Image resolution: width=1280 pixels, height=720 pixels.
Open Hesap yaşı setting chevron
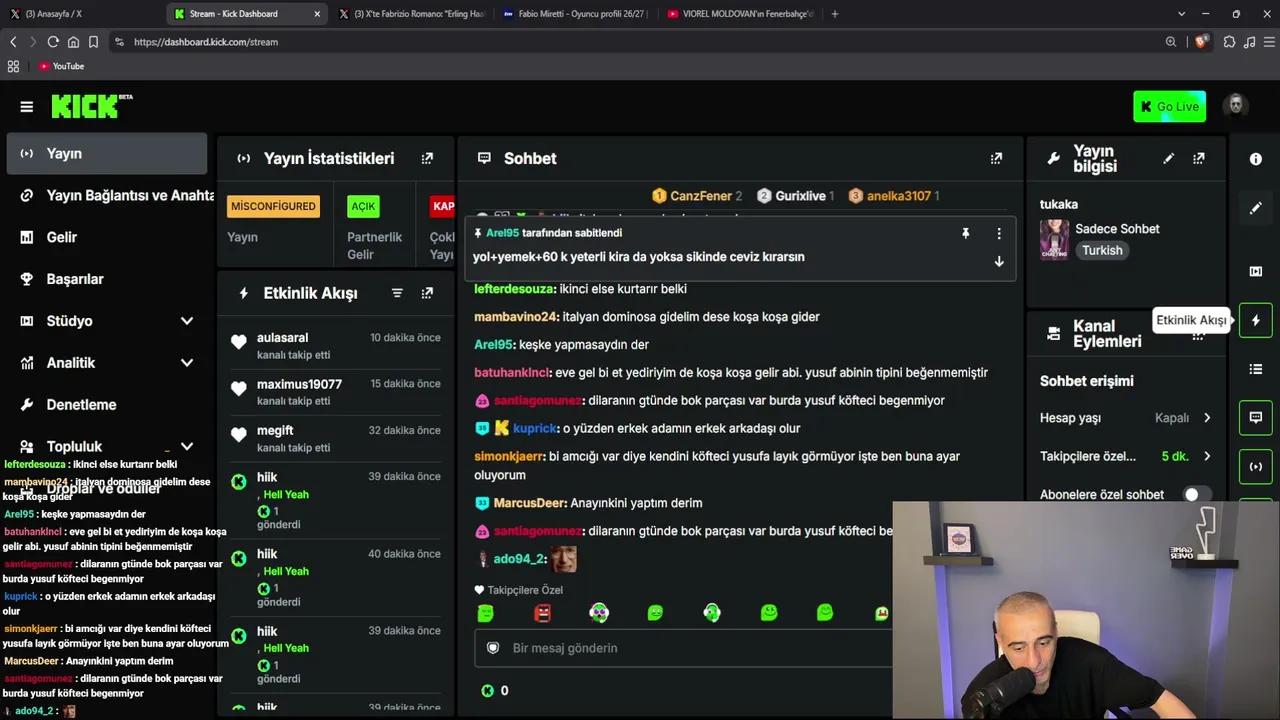click(x=1207, y=418)
